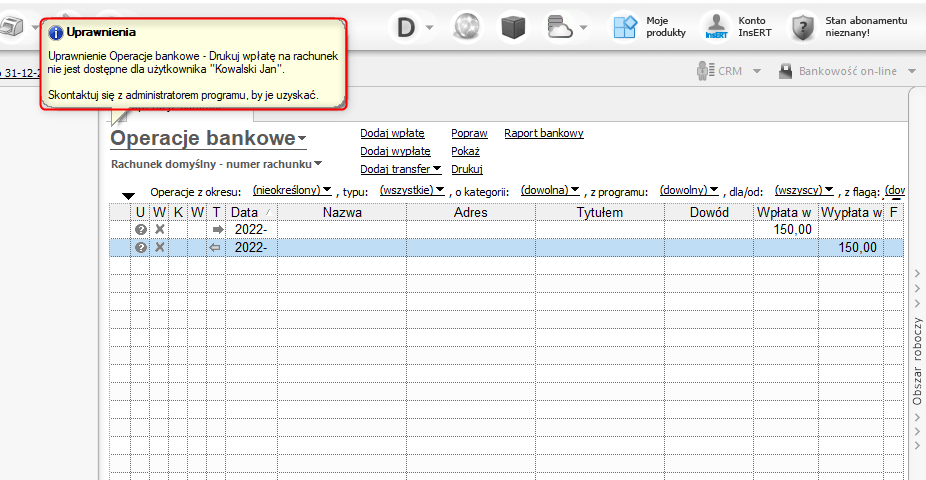
Task: Click the Tytułem column header
Action: tap(599, 212)
